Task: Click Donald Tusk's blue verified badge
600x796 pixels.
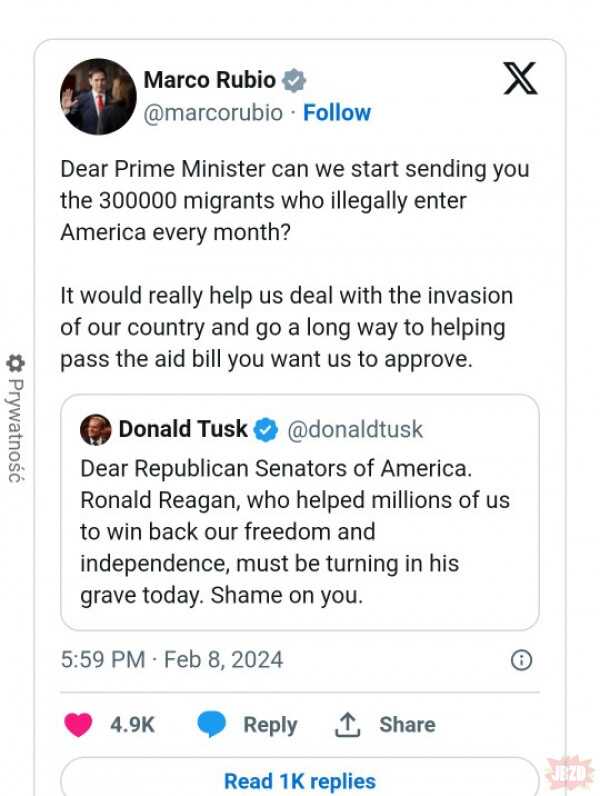Action: (265, 430)
